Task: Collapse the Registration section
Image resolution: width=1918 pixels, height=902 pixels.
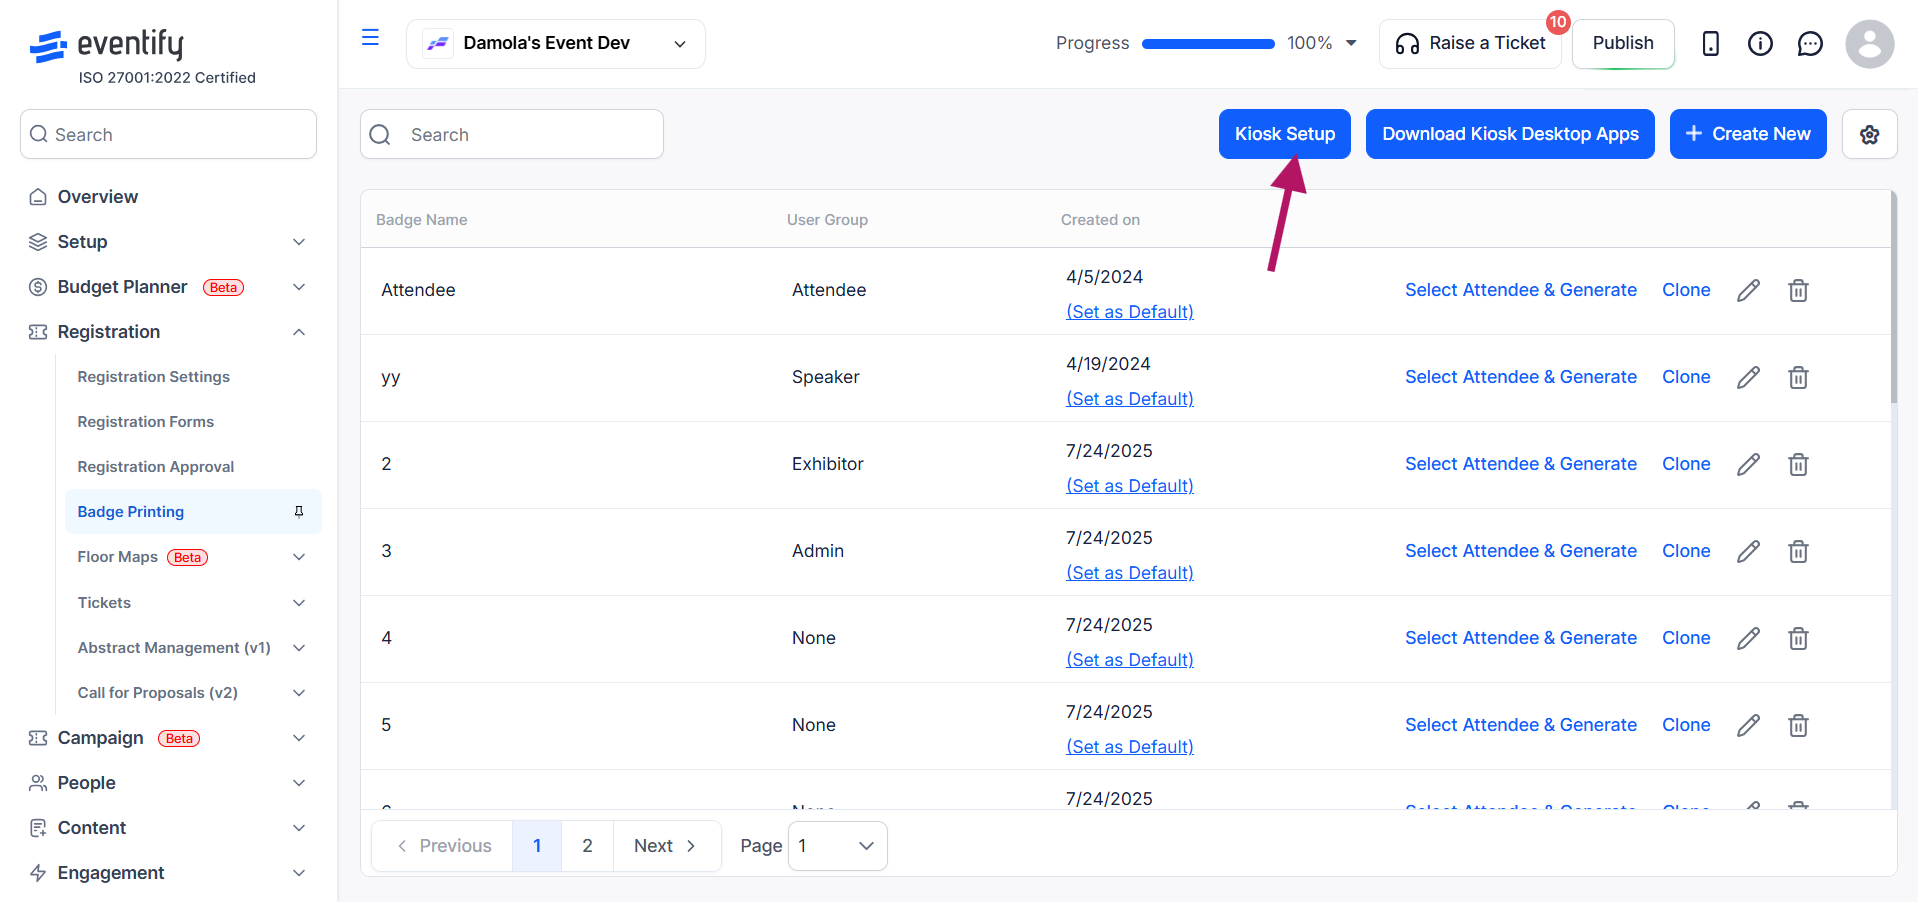Action: click(x=299, y=332)
